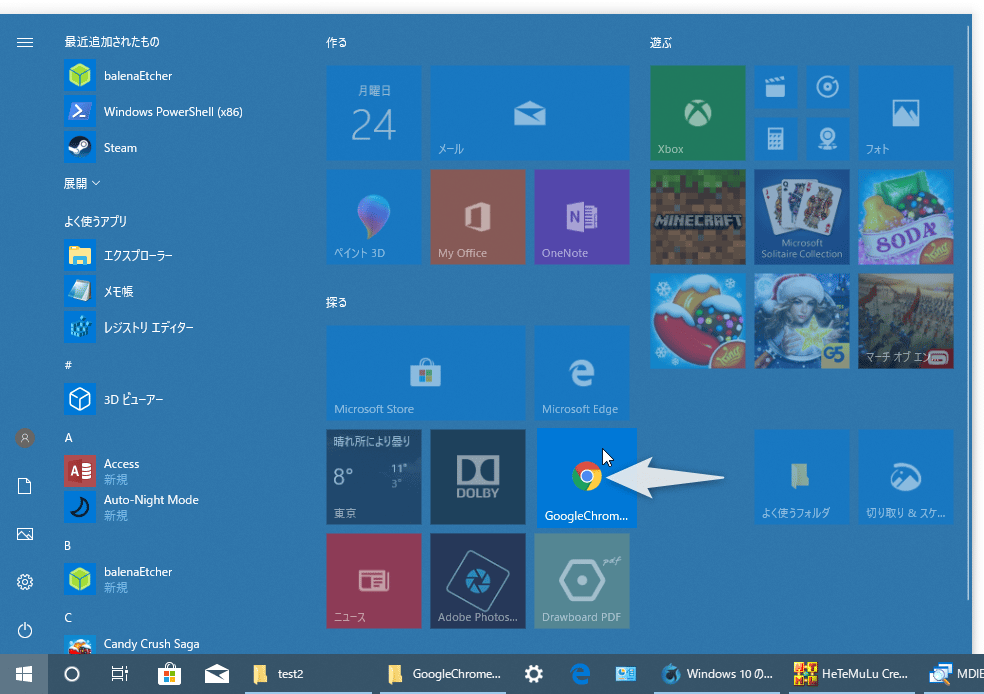Open the News tile

373,581
